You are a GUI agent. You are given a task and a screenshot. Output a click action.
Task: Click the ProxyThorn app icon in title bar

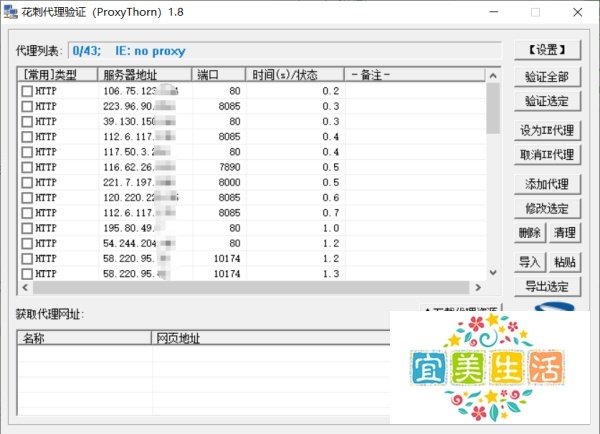[11, 12]
